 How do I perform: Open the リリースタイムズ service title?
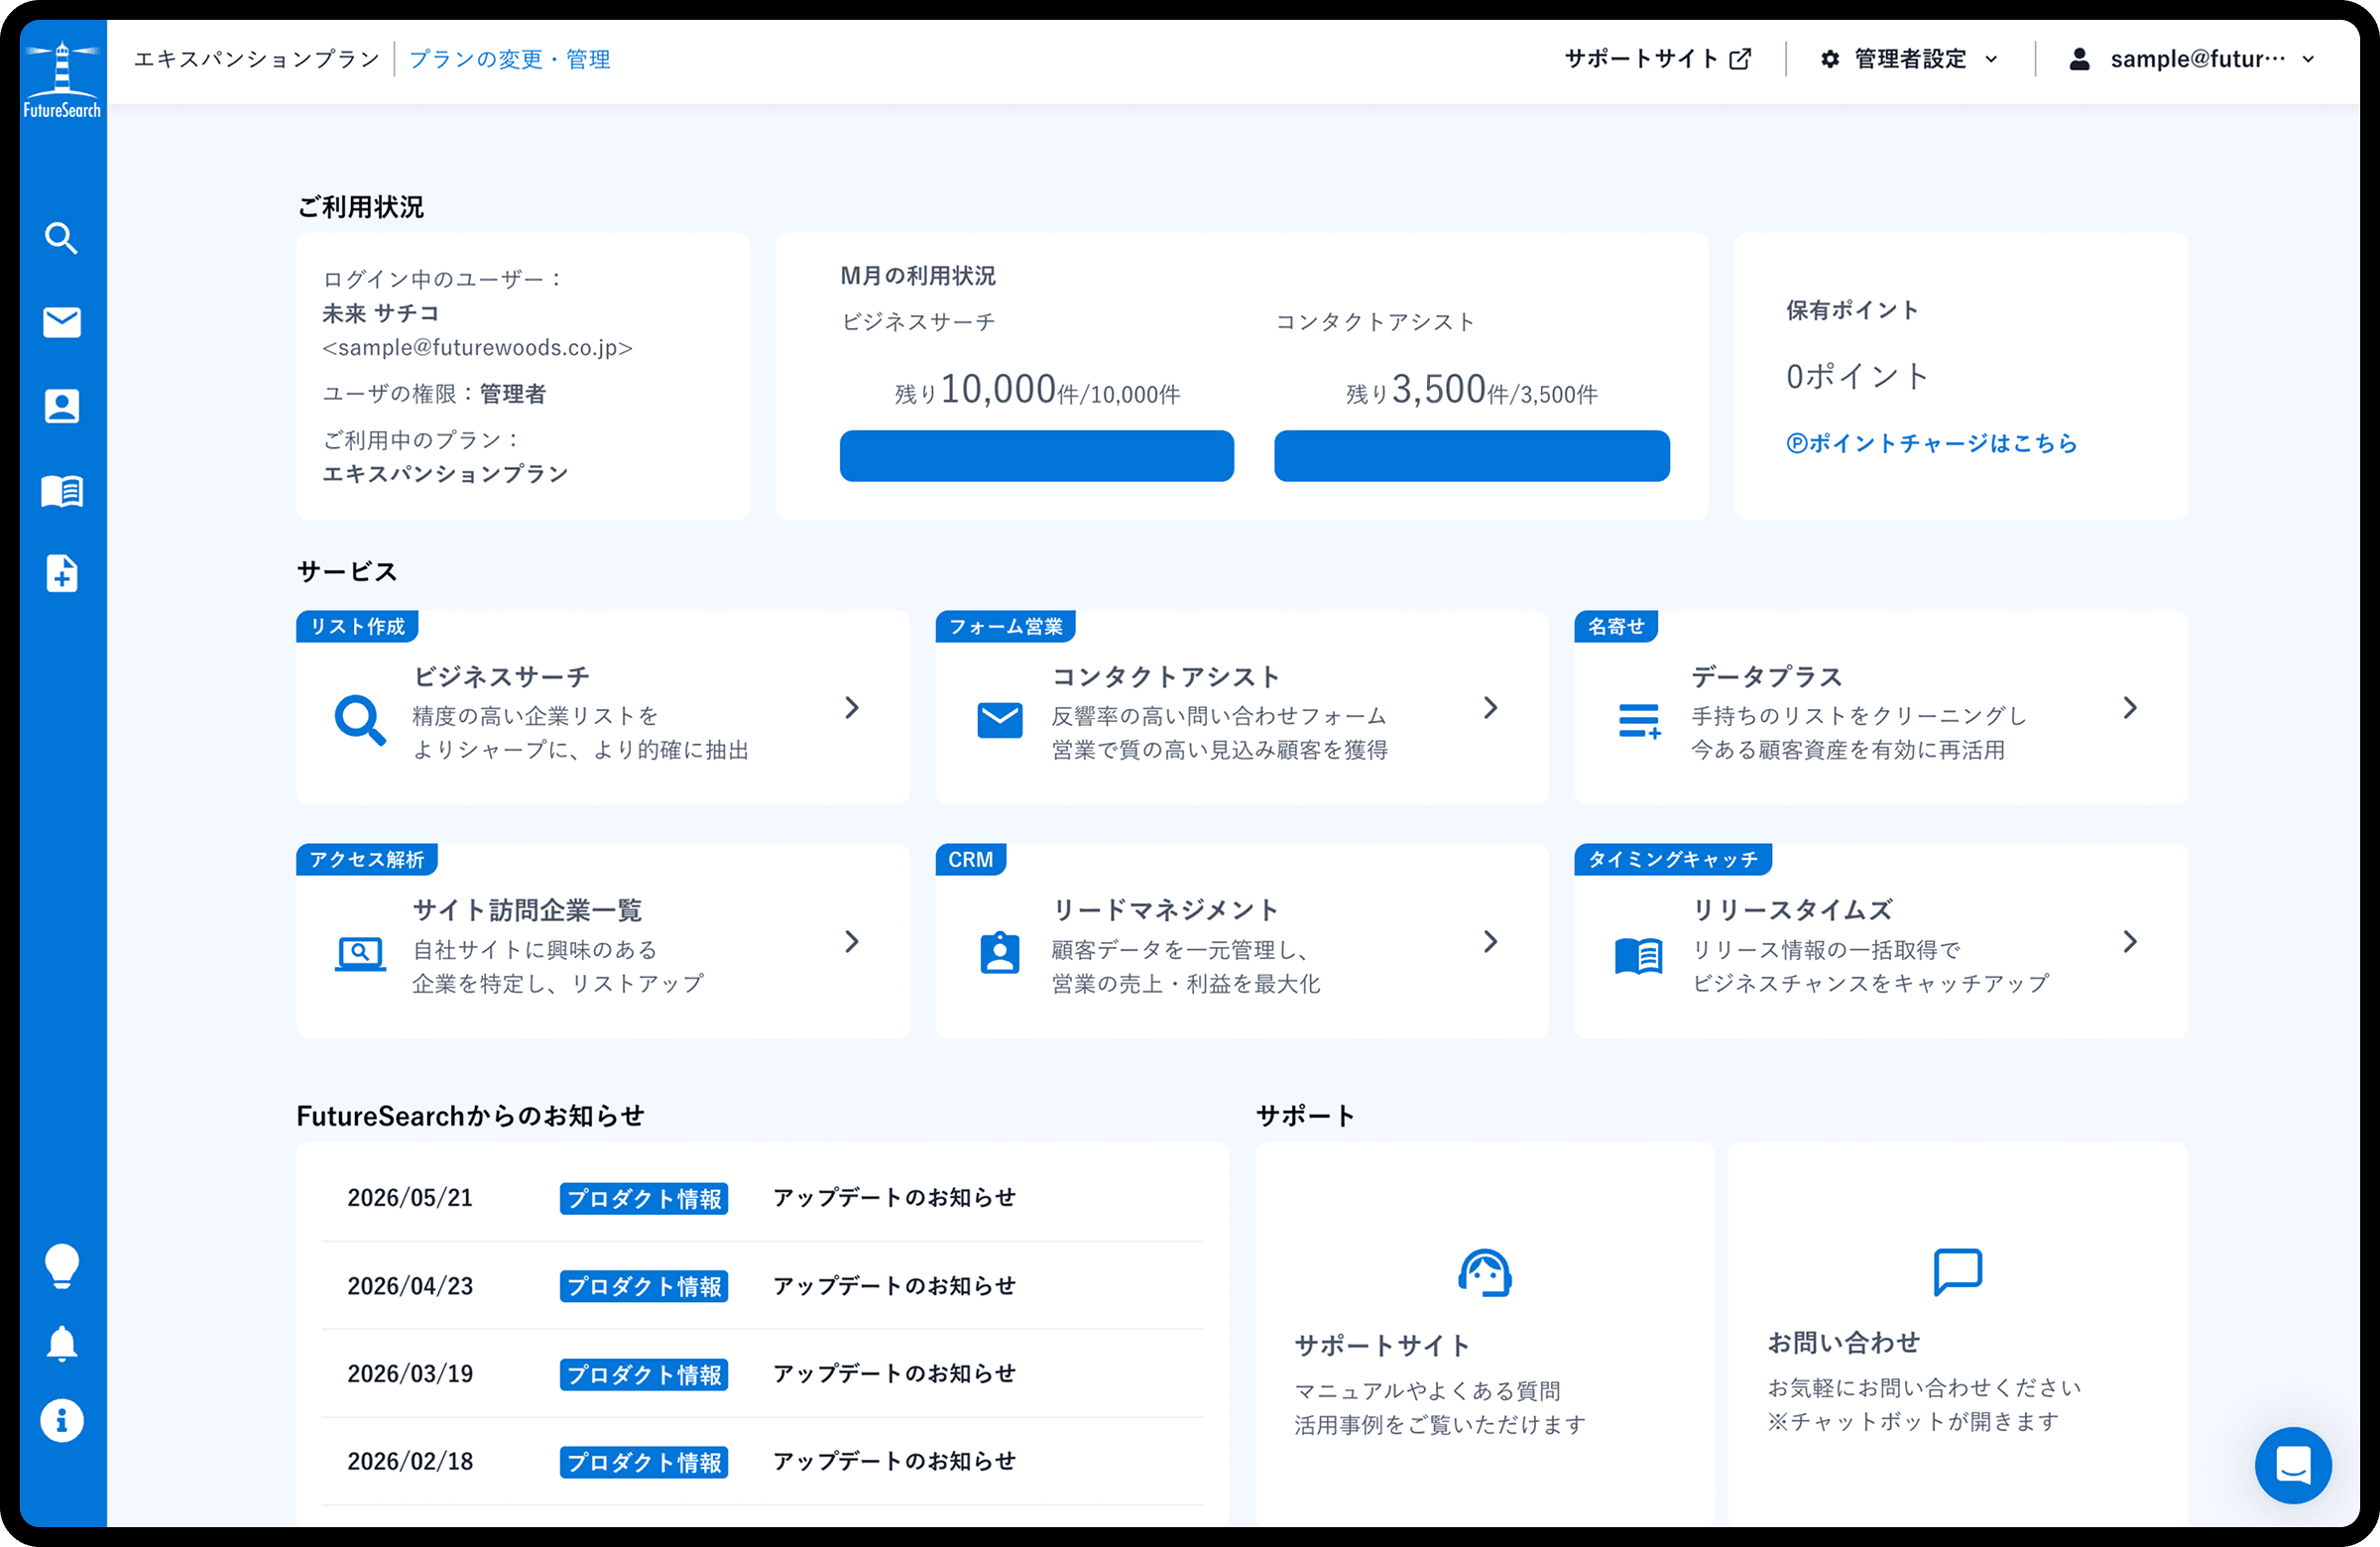pyautogui.click(x=1792, y=910)
